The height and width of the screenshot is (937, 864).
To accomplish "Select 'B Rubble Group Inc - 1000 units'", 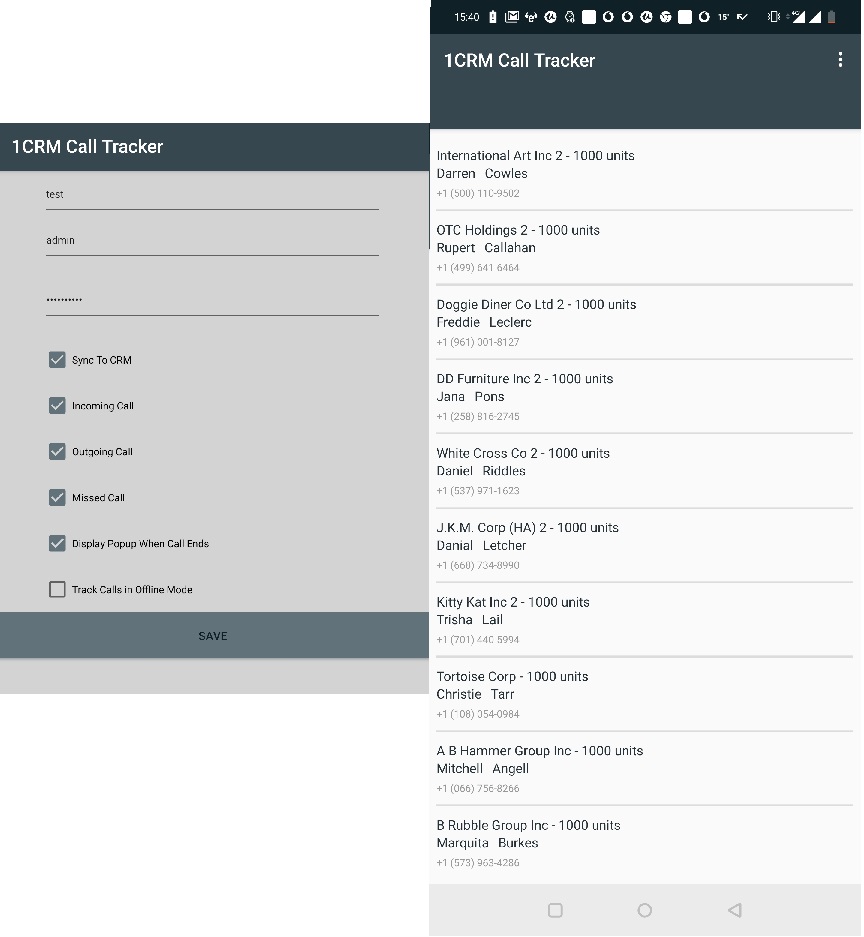I will coord(528,825).
